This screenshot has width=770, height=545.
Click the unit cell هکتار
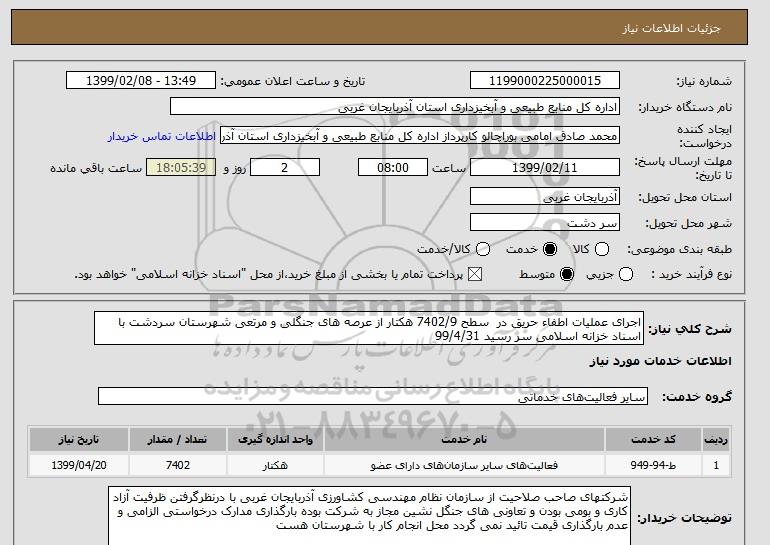point(275,465)
